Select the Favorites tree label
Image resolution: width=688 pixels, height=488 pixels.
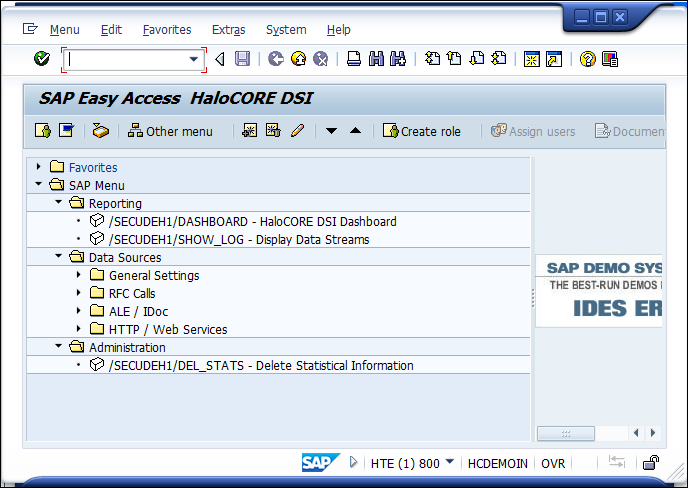93,168
